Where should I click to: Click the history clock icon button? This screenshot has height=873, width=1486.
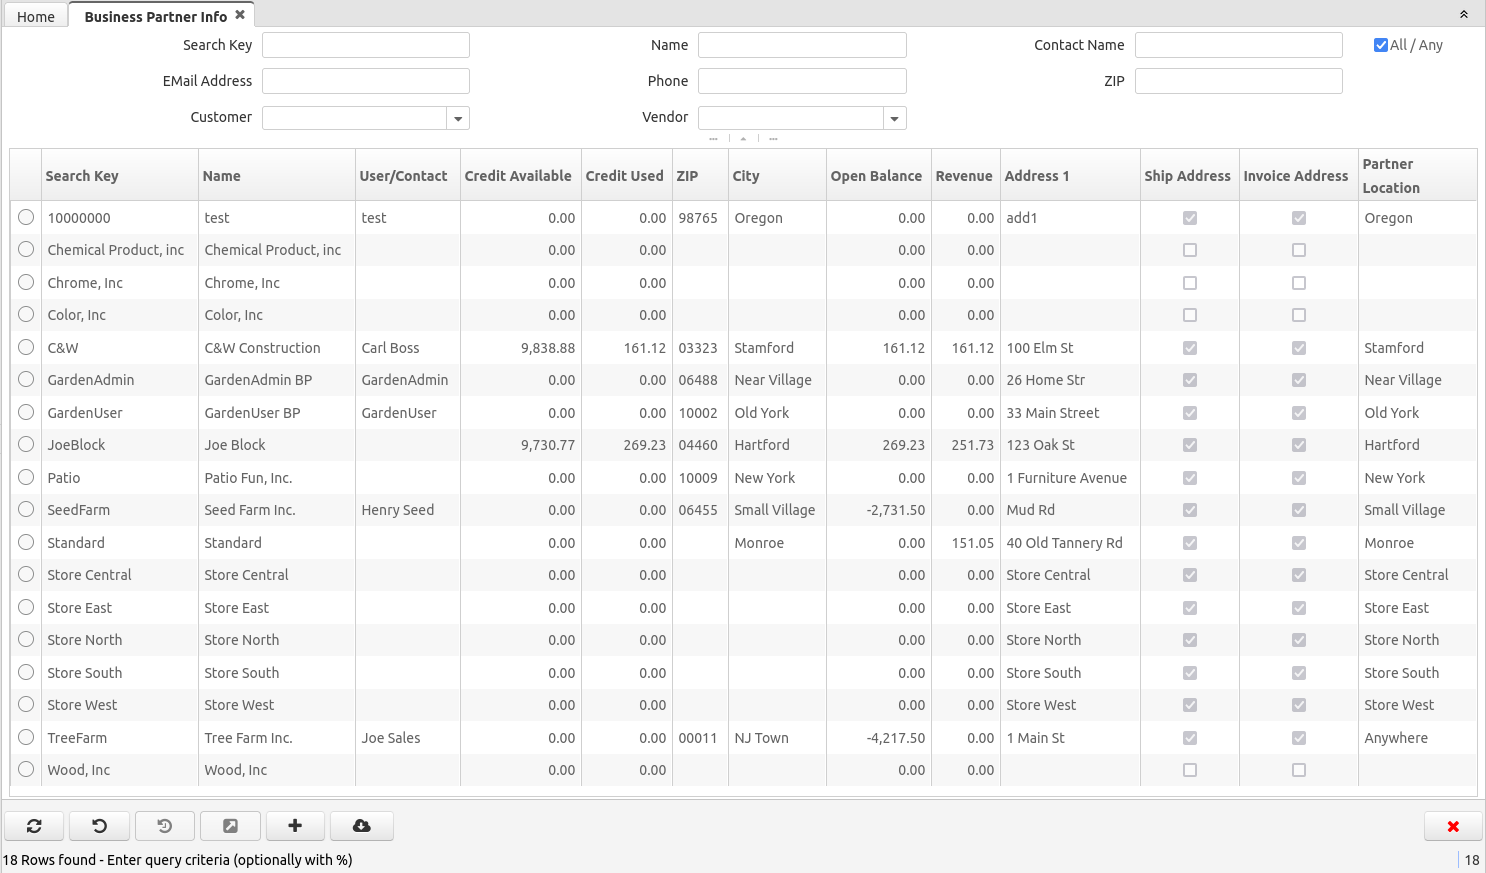point(165,826)
